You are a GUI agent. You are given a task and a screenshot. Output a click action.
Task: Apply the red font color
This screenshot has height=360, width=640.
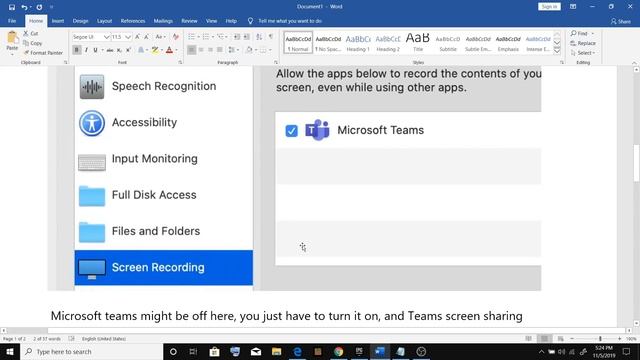[169, 50]
